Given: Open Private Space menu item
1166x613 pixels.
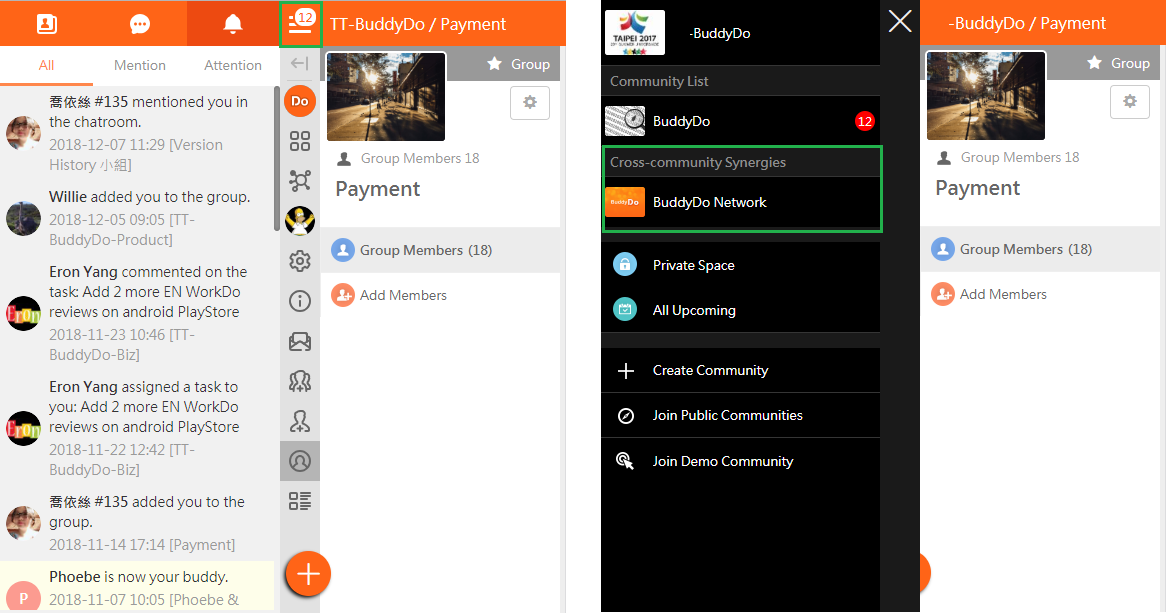Looking at the screenshot, I should [x=741, y=266].
